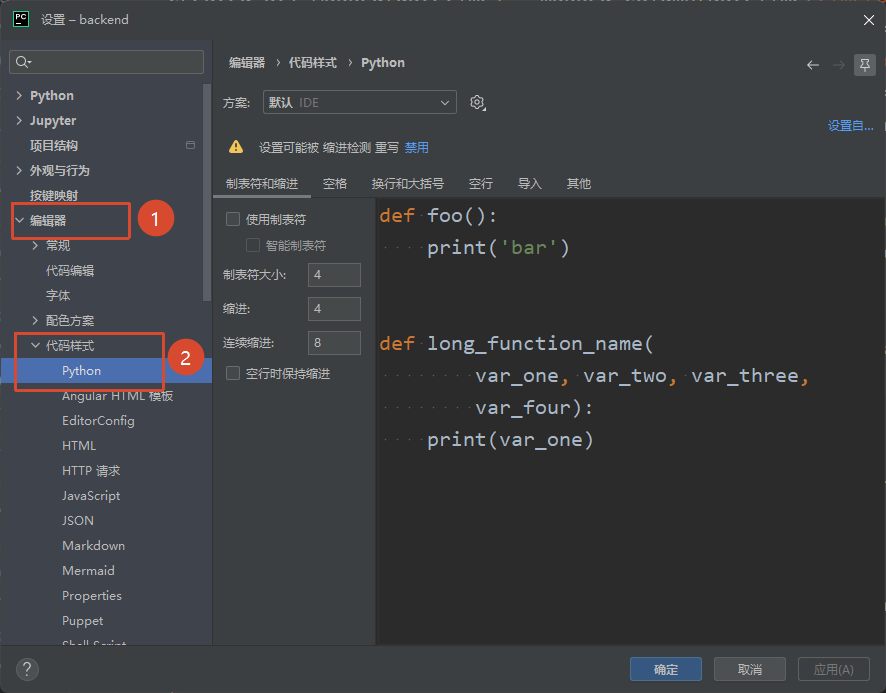Switch to the 其他 tab
Screen dimensions: 886x693
(579, 184)
